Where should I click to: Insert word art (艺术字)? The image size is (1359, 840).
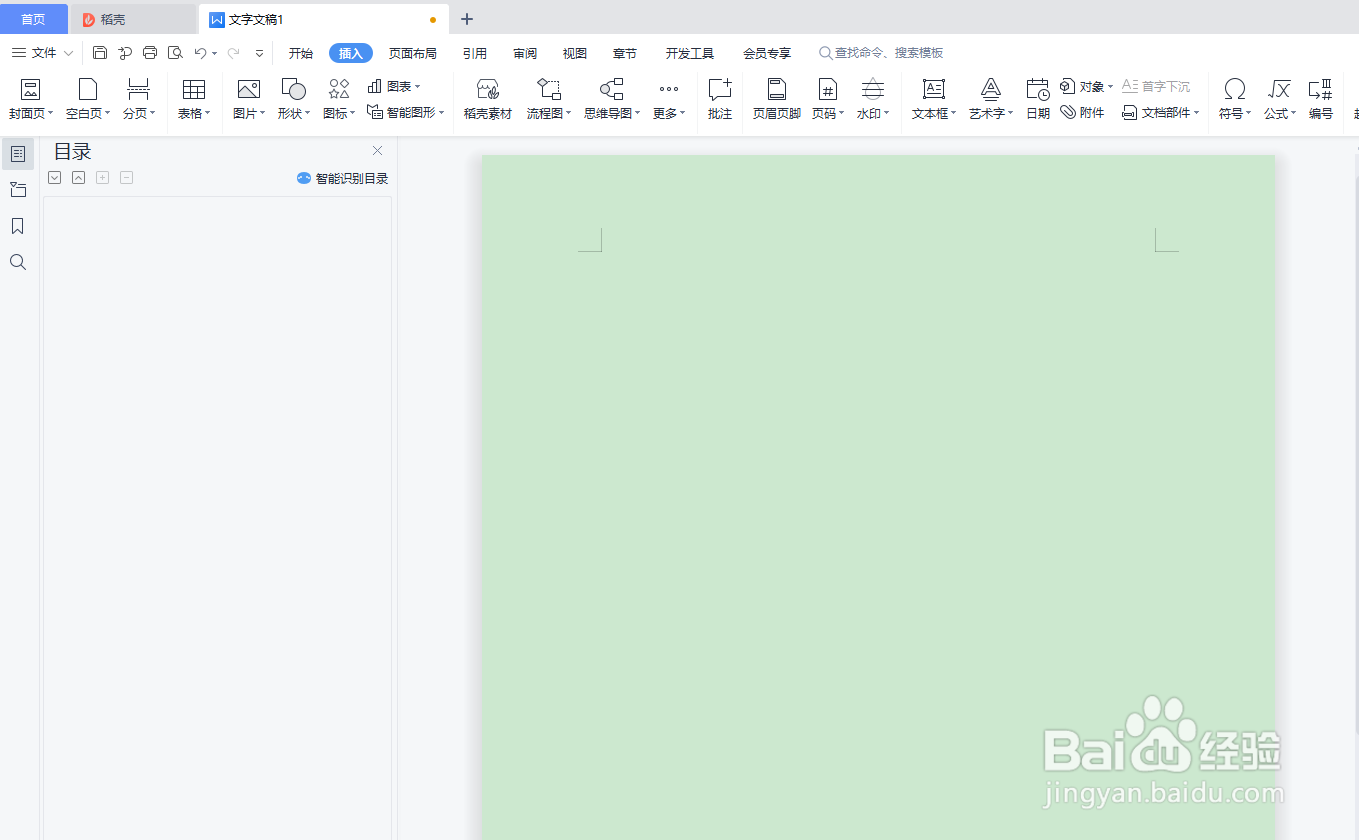(x=991, y=99)
